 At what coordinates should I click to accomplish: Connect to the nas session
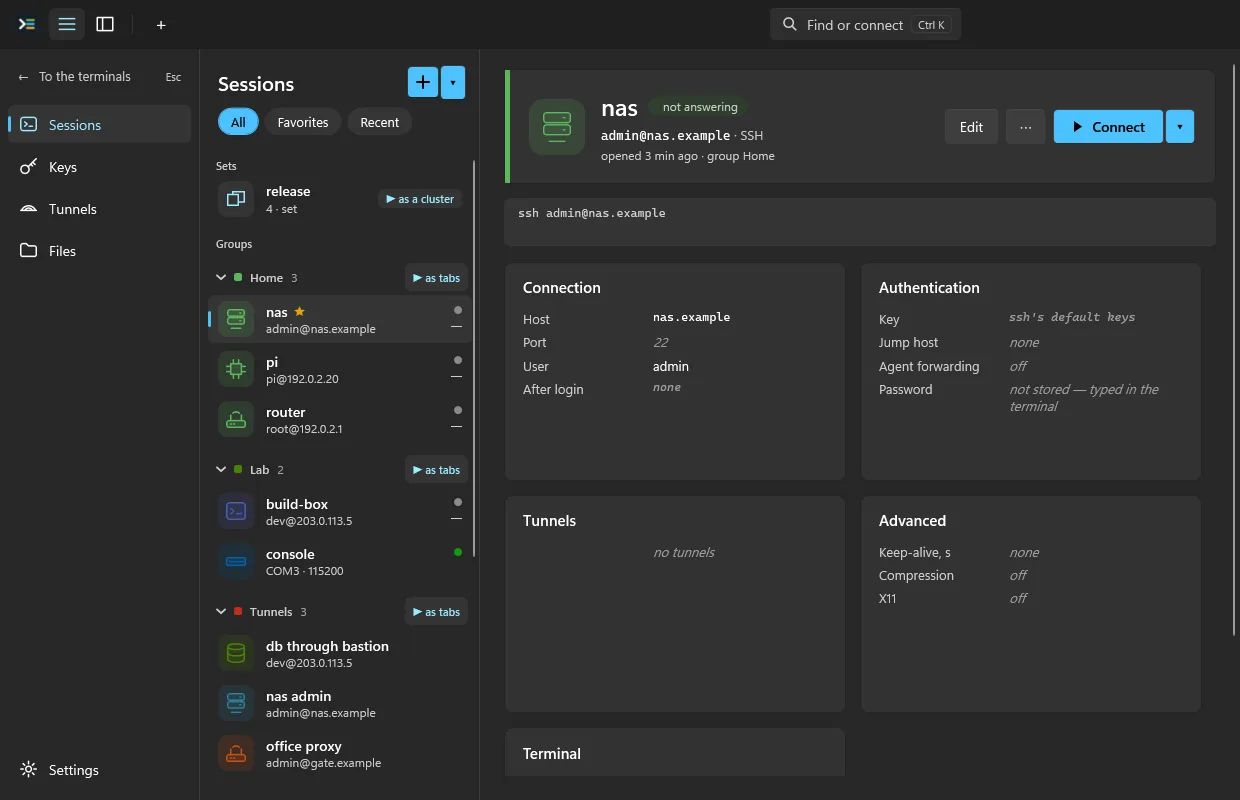coord(1108,127)
